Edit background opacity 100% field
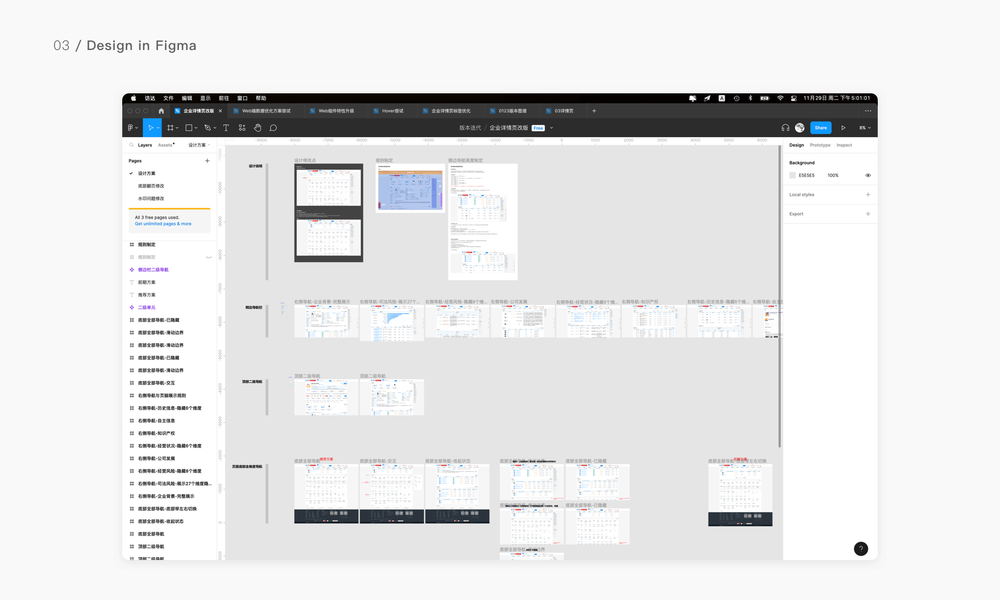Screen dimensions: 1000x600 pyautogui.click(x=833, y=175)
